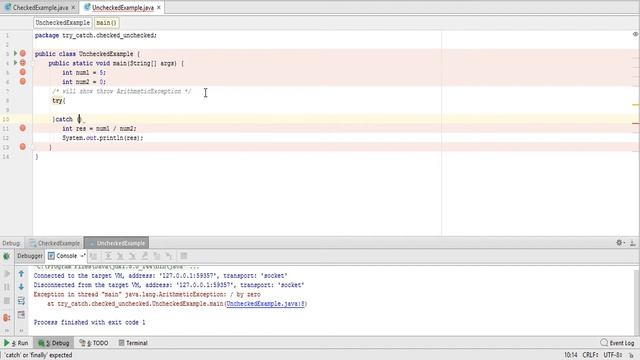The height and width of the screenshot is (360, 640).
Task: Click the Evaluate Expression calculator icon
Action: click(x=184, y=256)
